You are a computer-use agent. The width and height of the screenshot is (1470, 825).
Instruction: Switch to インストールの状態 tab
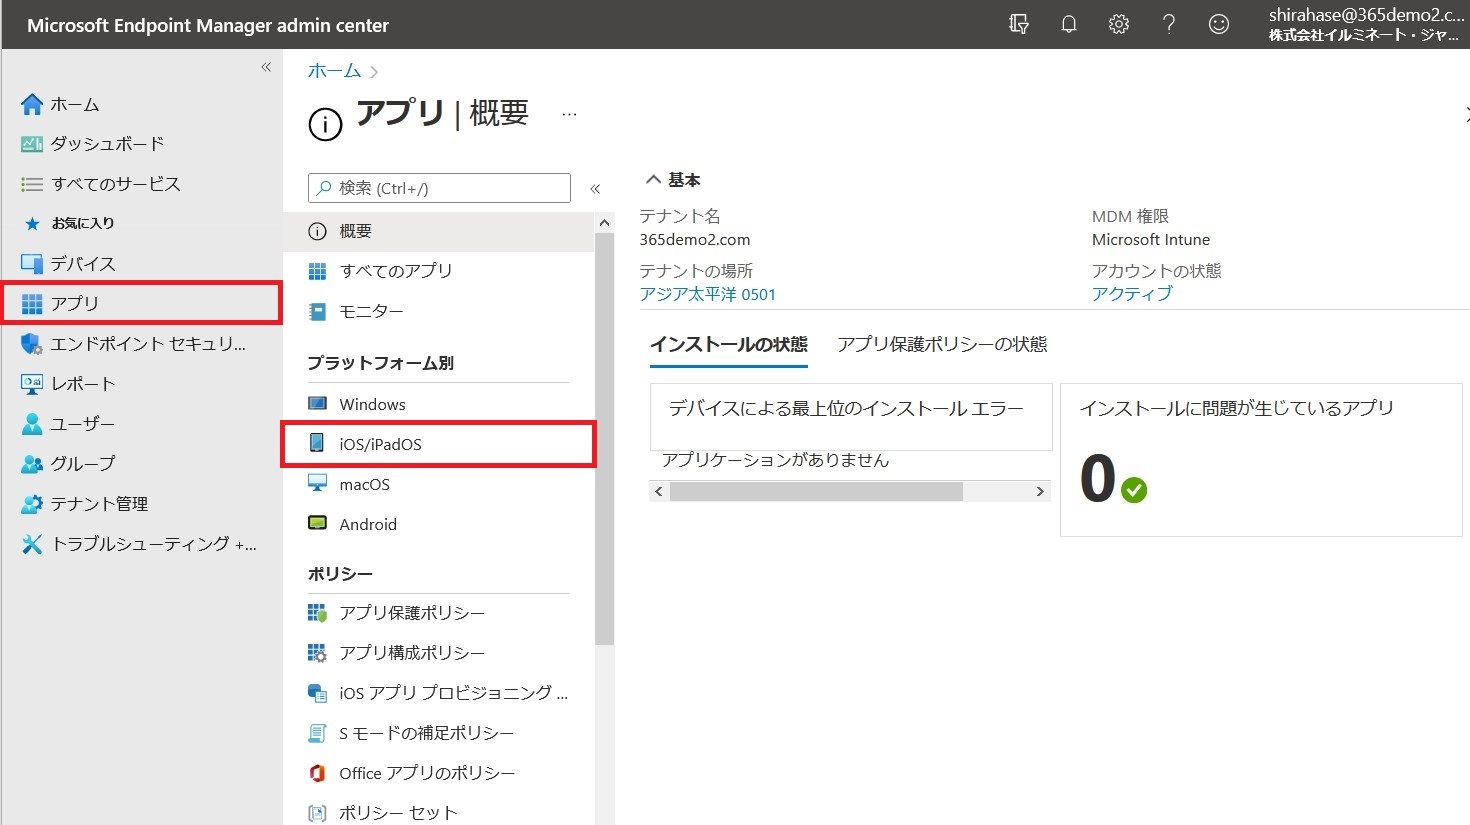pos(729,344)
